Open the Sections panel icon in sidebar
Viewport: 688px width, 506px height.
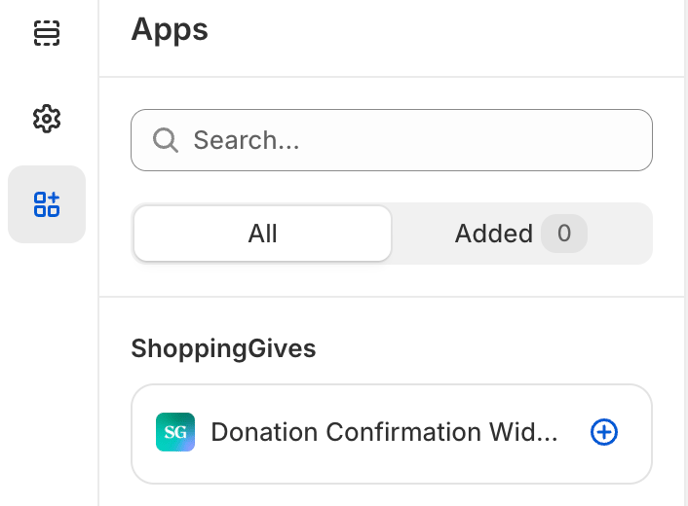tap(47, 33)
